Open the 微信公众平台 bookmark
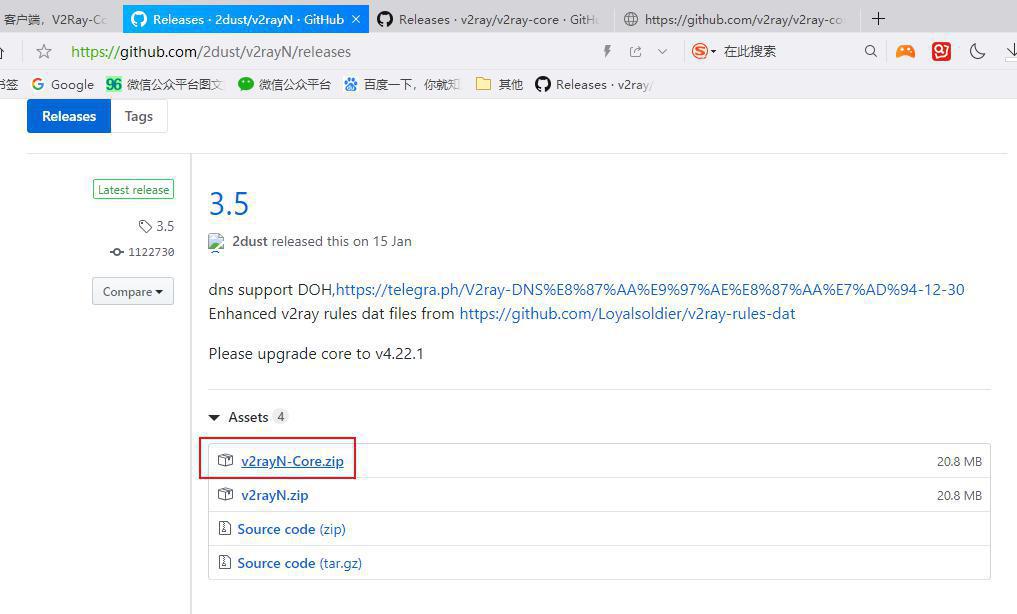This screenshot has height=614, width=1017. point(285,84)
